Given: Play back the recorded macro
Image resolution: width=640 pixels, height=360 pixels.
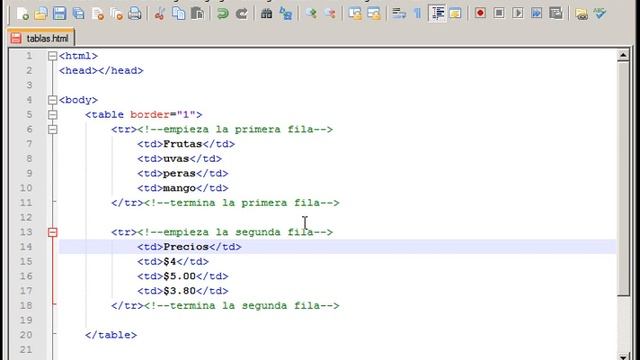Looking at the screenshot, I should [x=518, y=13].
